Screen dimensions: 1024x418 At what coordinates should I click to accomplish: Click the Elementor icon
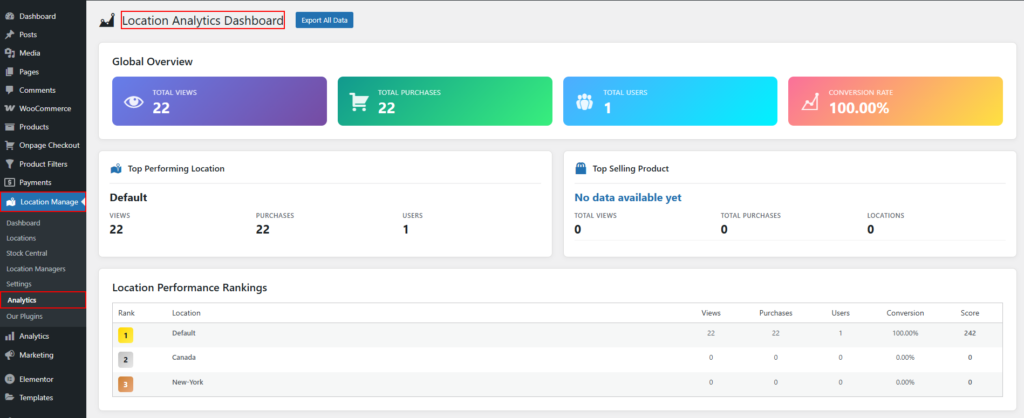point(9,379)
